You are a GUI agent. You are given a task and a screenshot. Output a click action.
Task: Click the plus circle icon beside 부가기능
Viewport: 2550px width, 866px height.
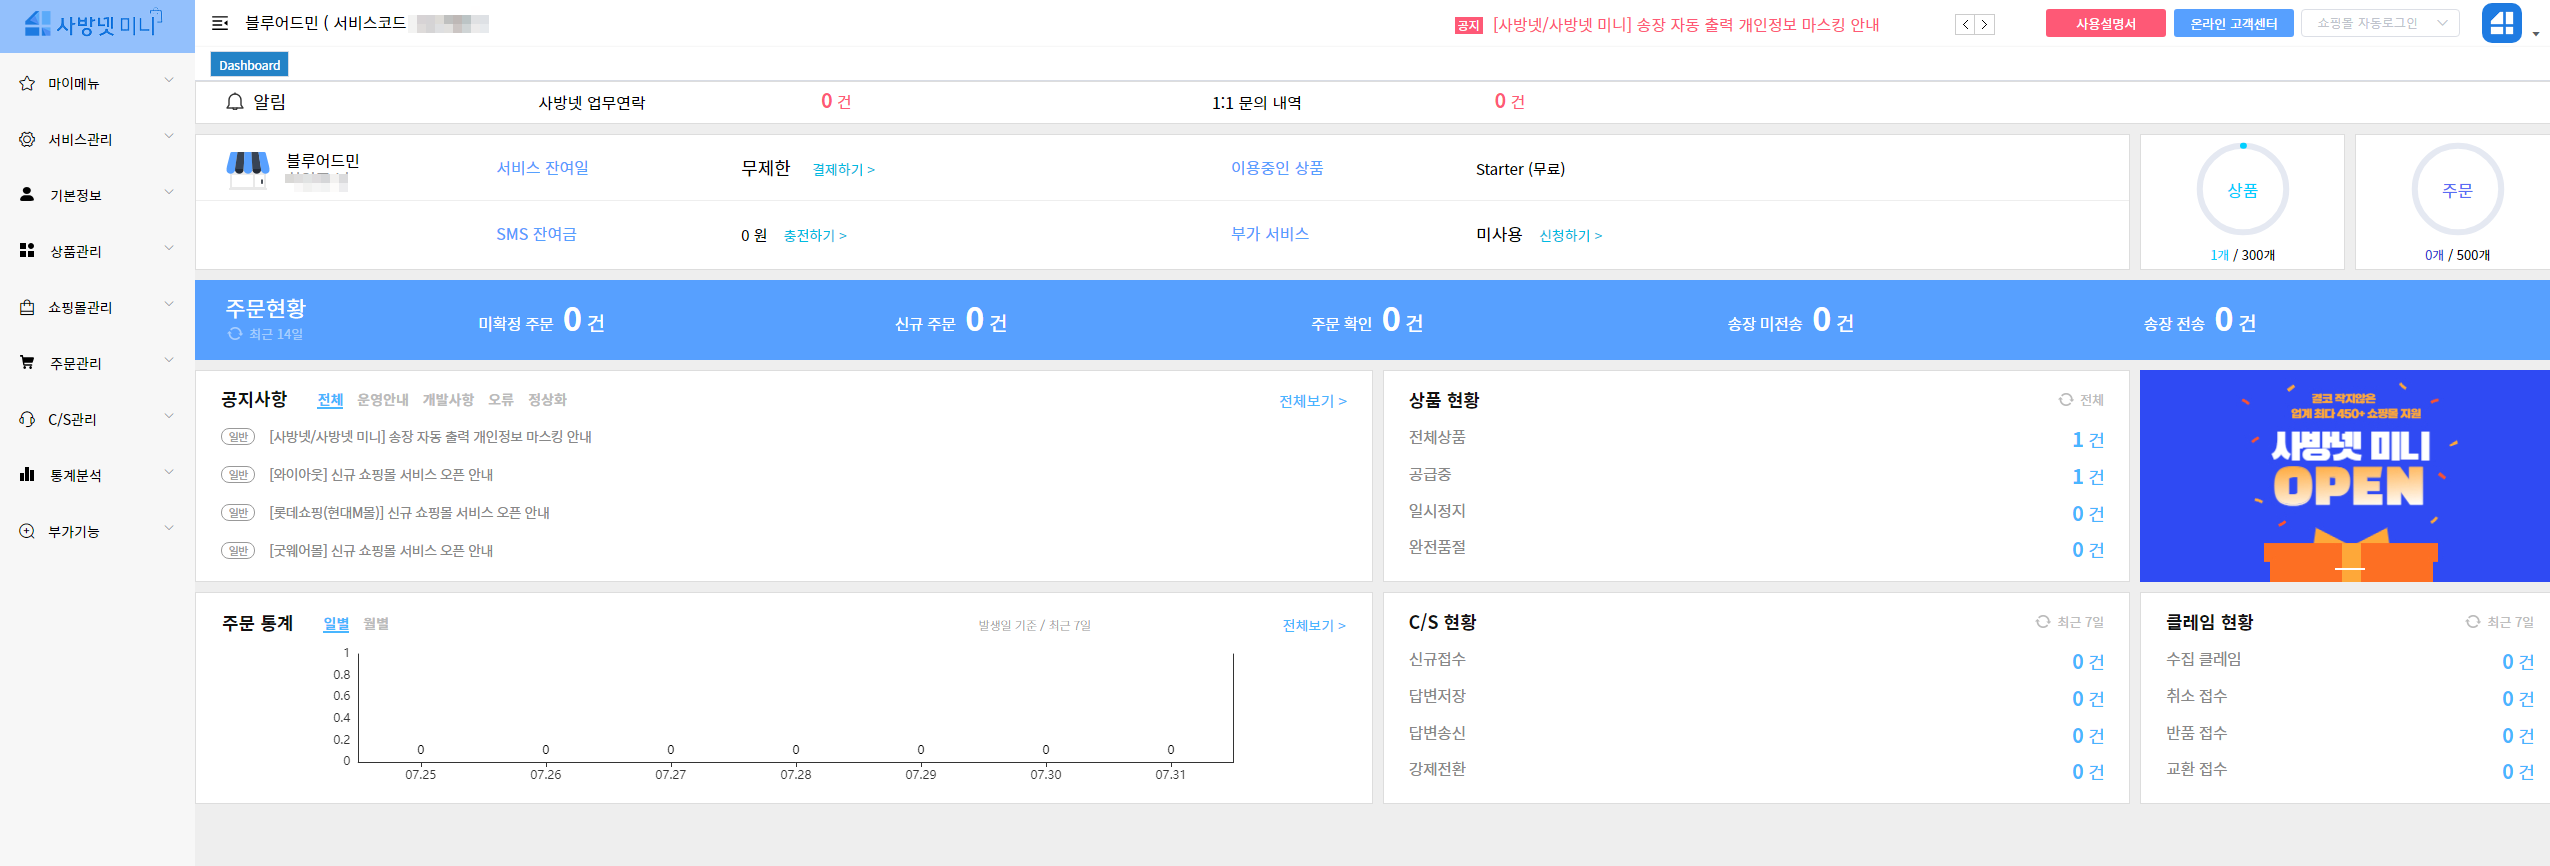click(x=27, y=531)
